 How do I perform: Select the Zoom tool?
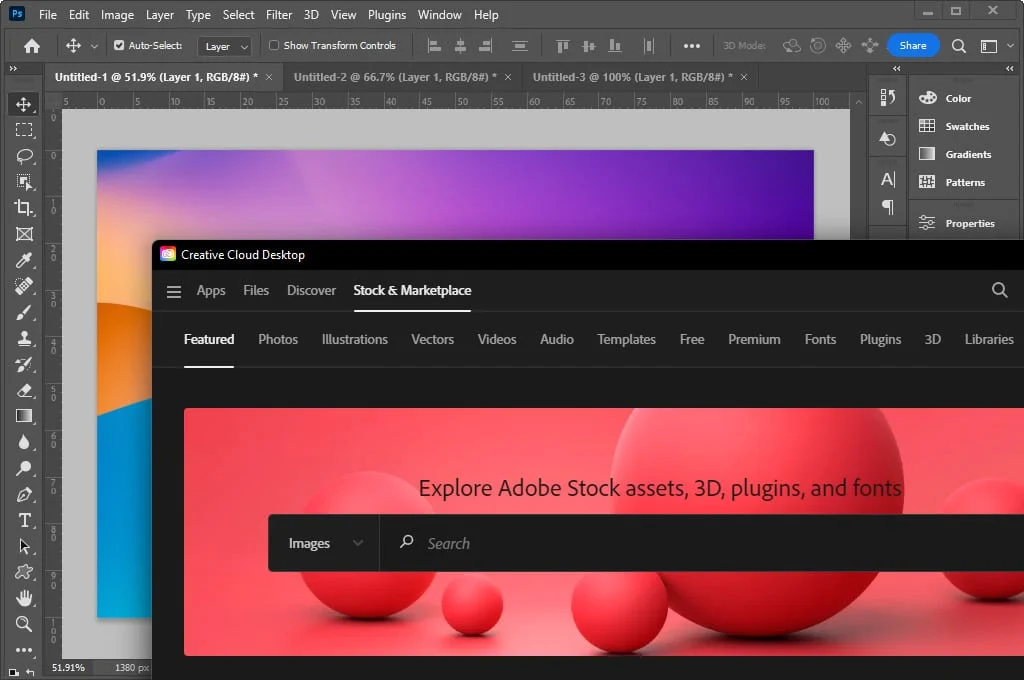click(24, 624)
